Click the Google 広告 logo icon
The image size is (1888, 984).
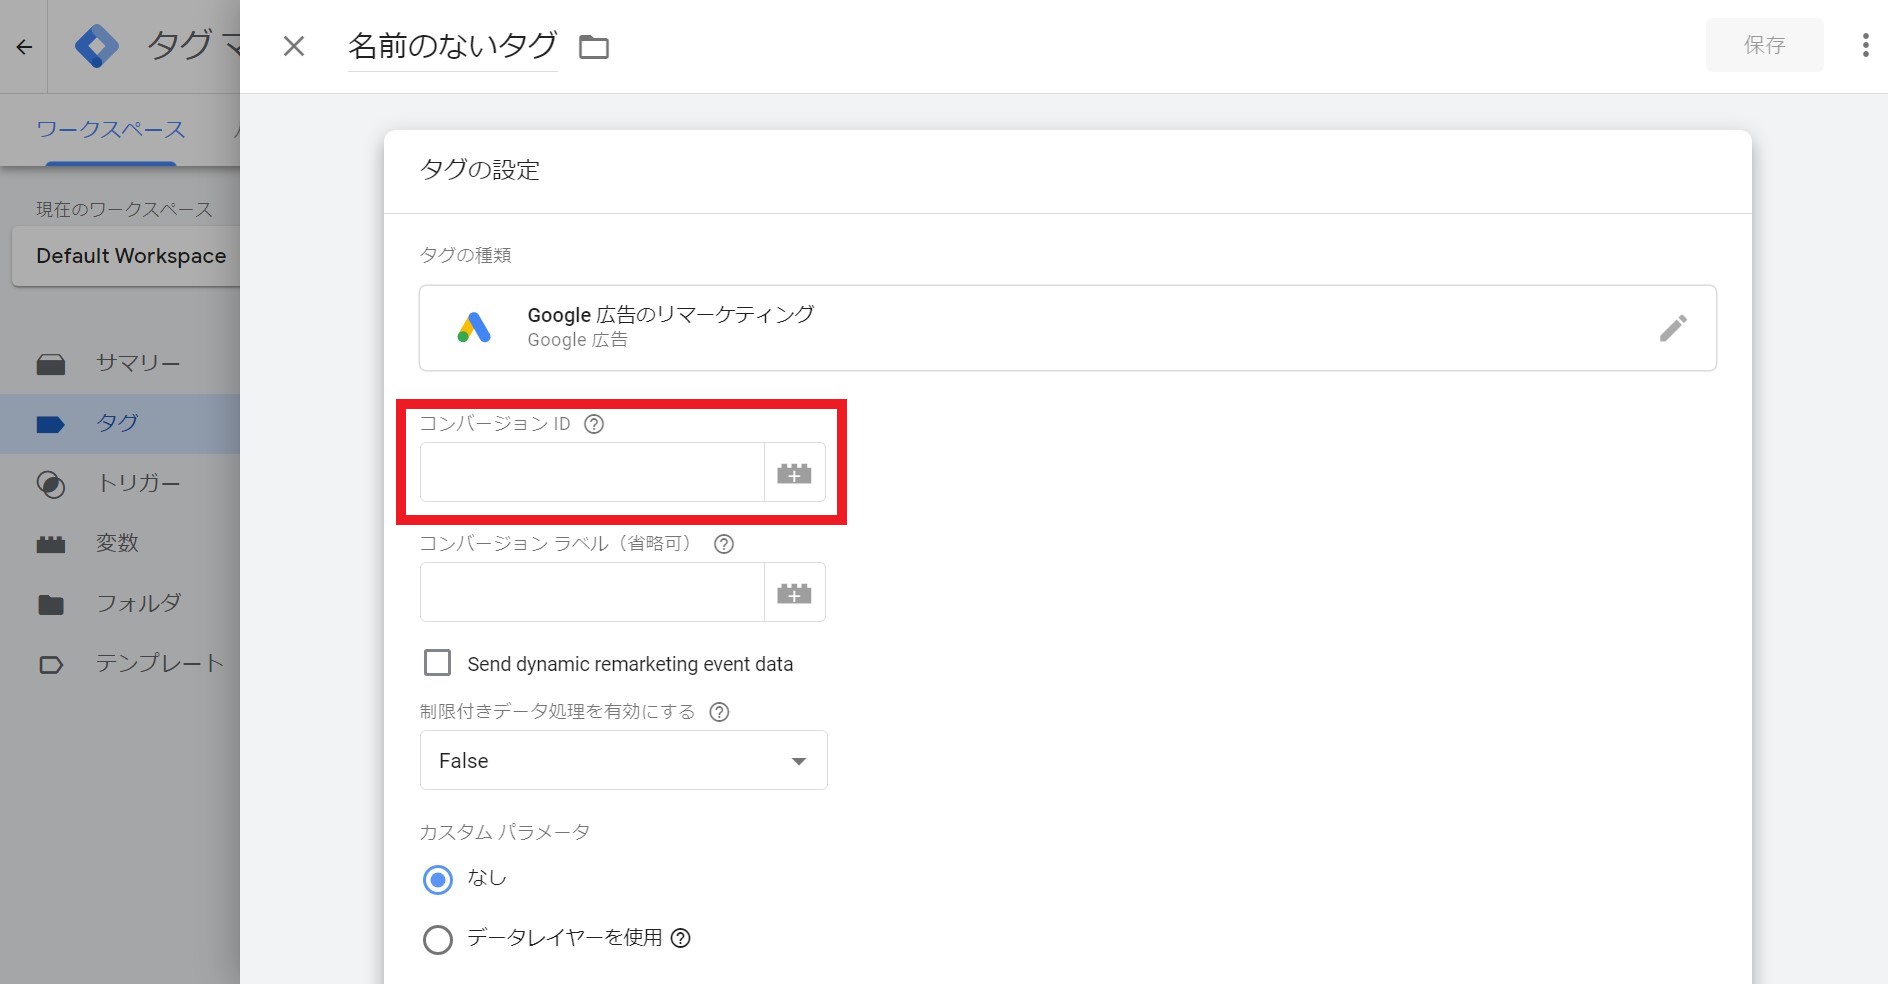click(474, 327)
